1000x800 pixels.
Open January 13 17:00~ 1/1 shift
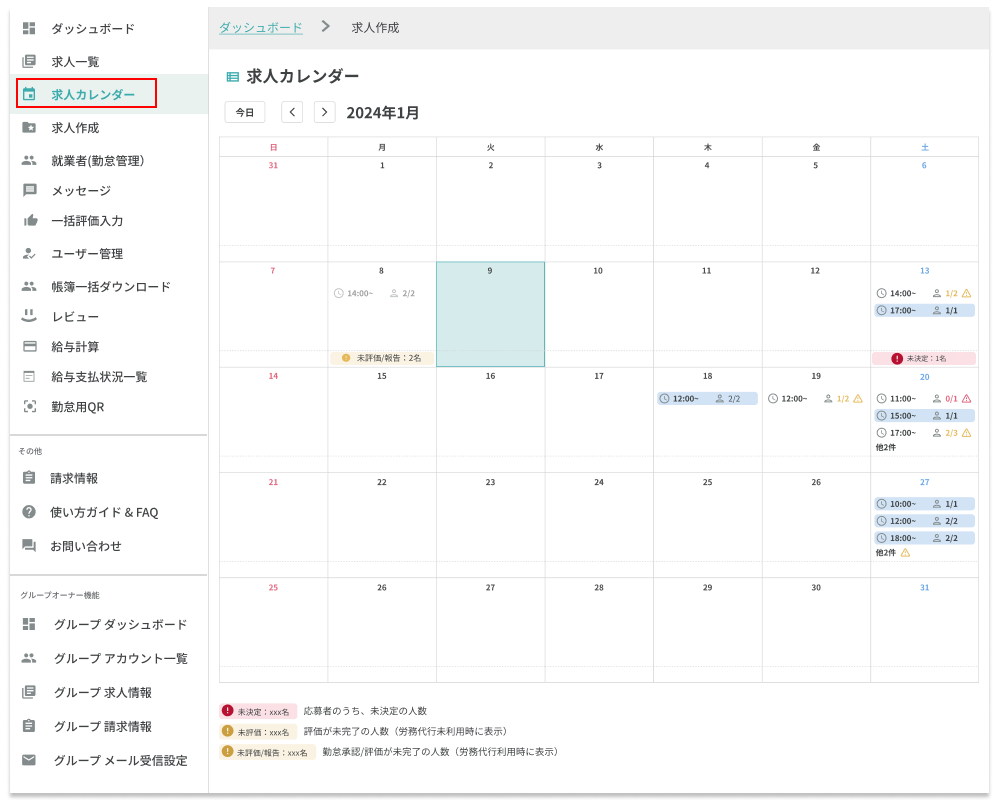coord(924,311)
